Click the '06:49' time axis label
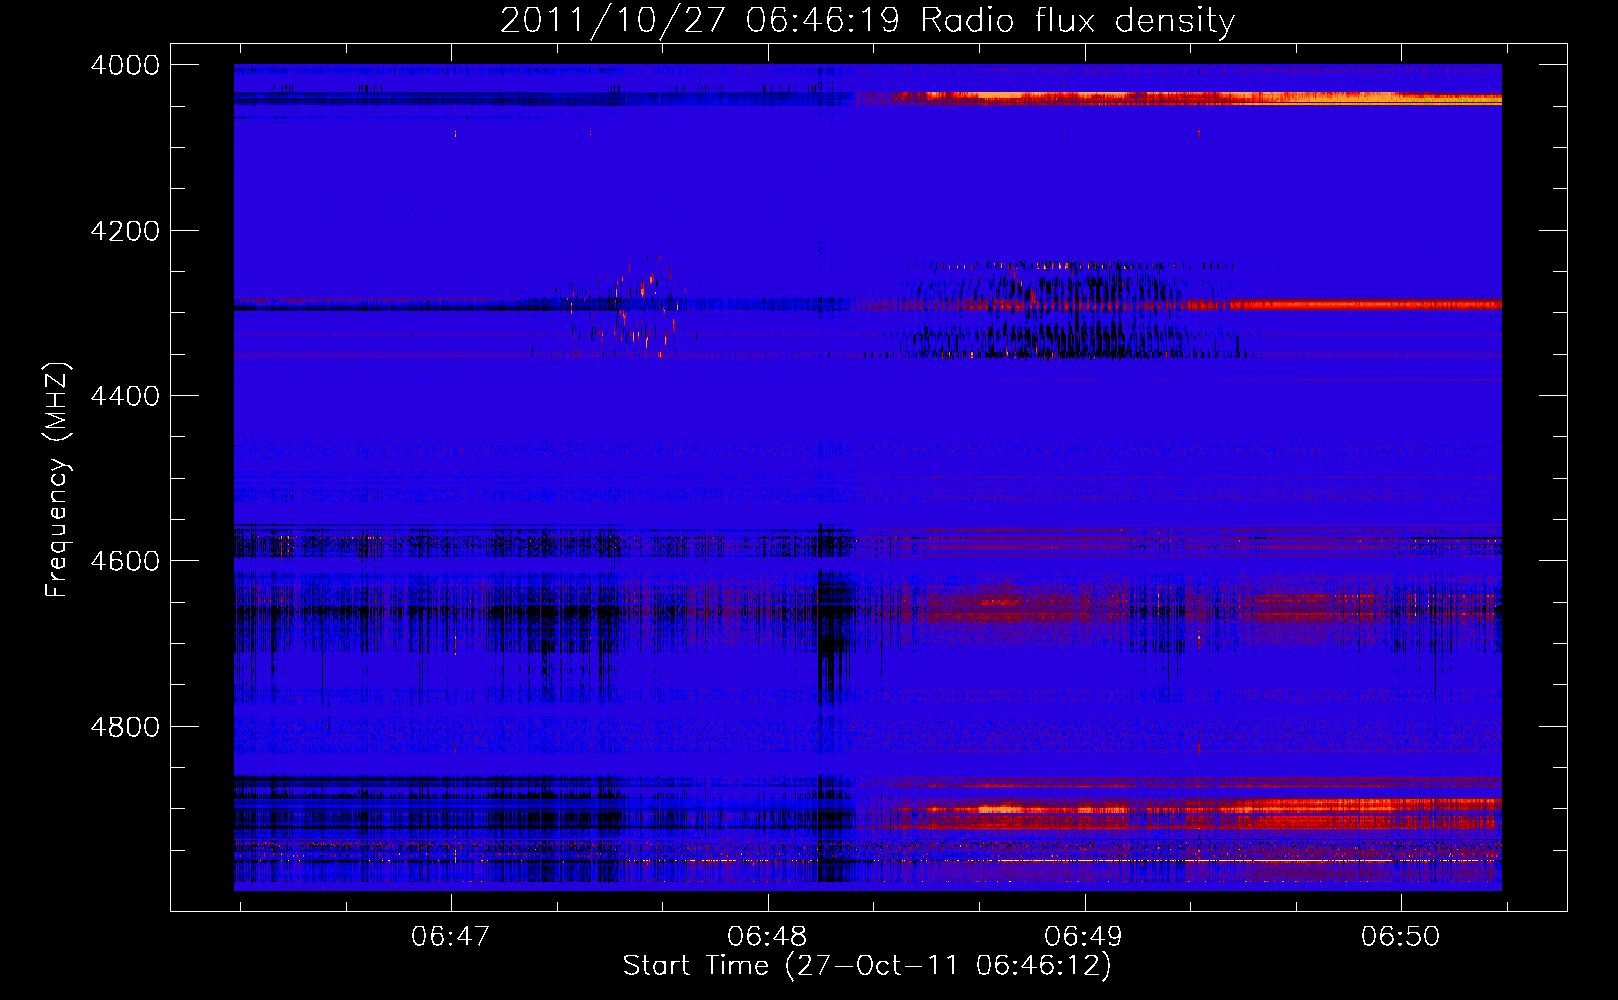Screen dimensions: 1618x1000 tap(1084, 936)
